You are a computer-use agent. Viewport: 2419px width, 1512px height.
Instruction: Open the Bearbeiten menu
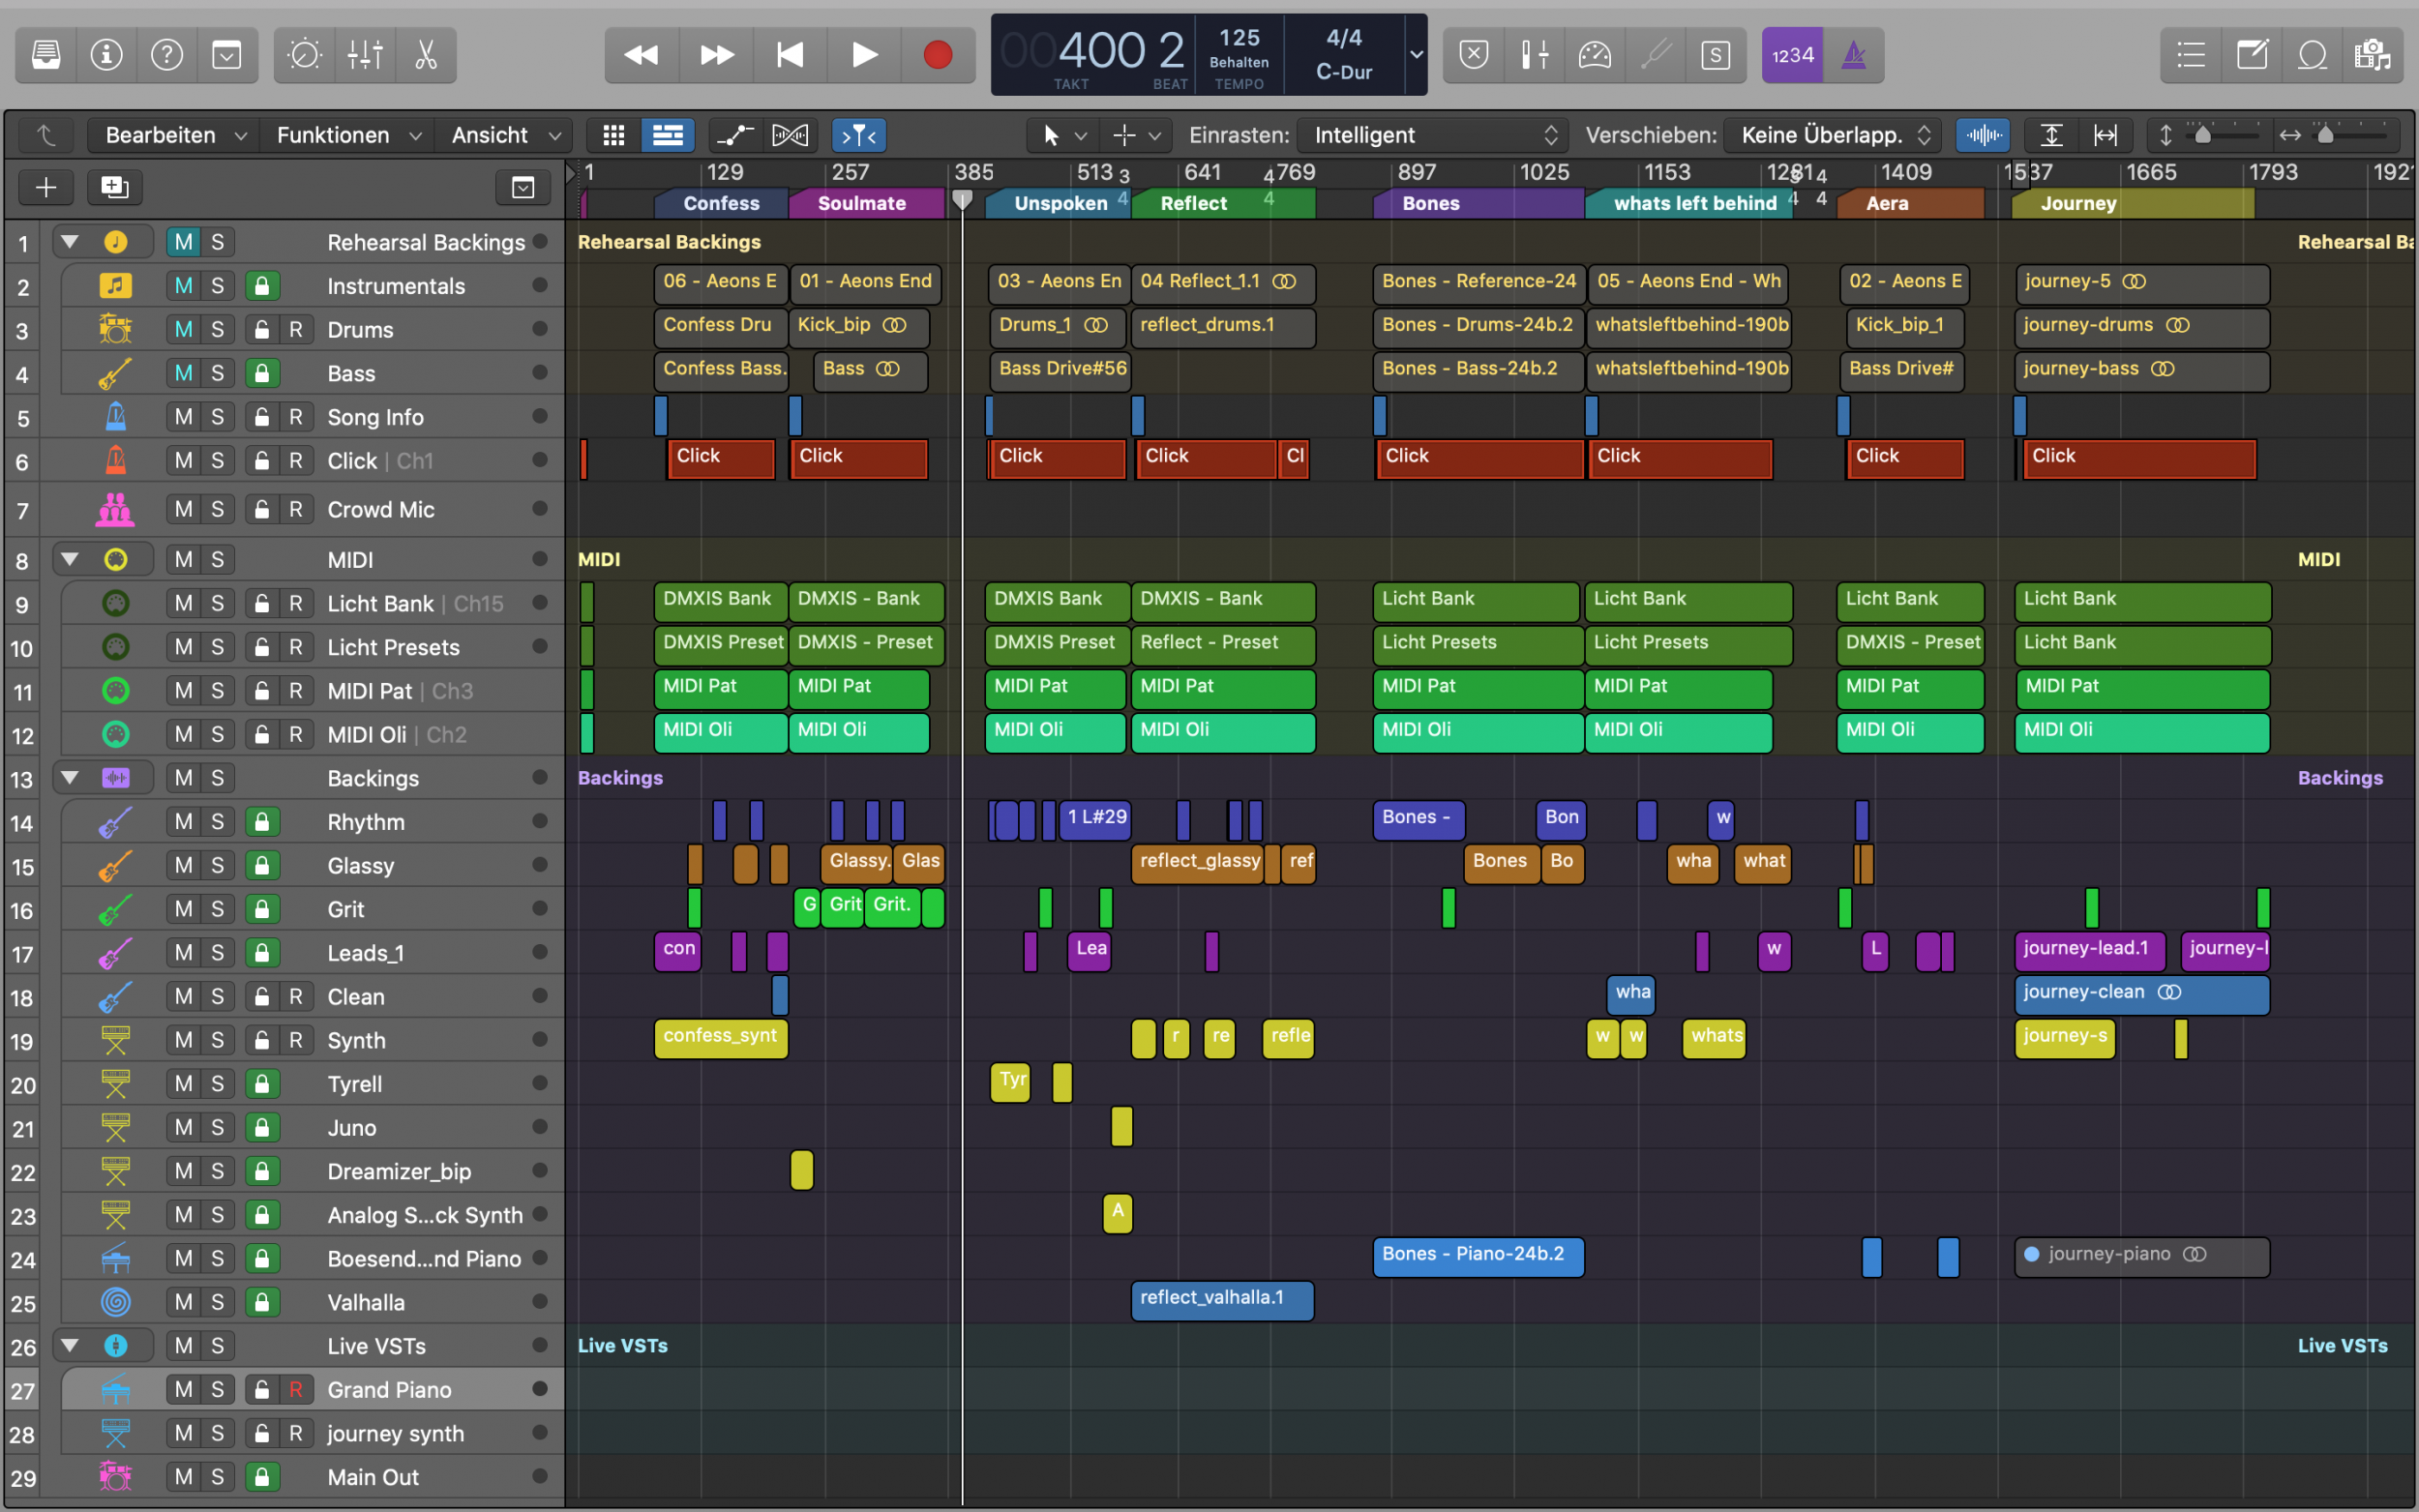pos(174,135)
